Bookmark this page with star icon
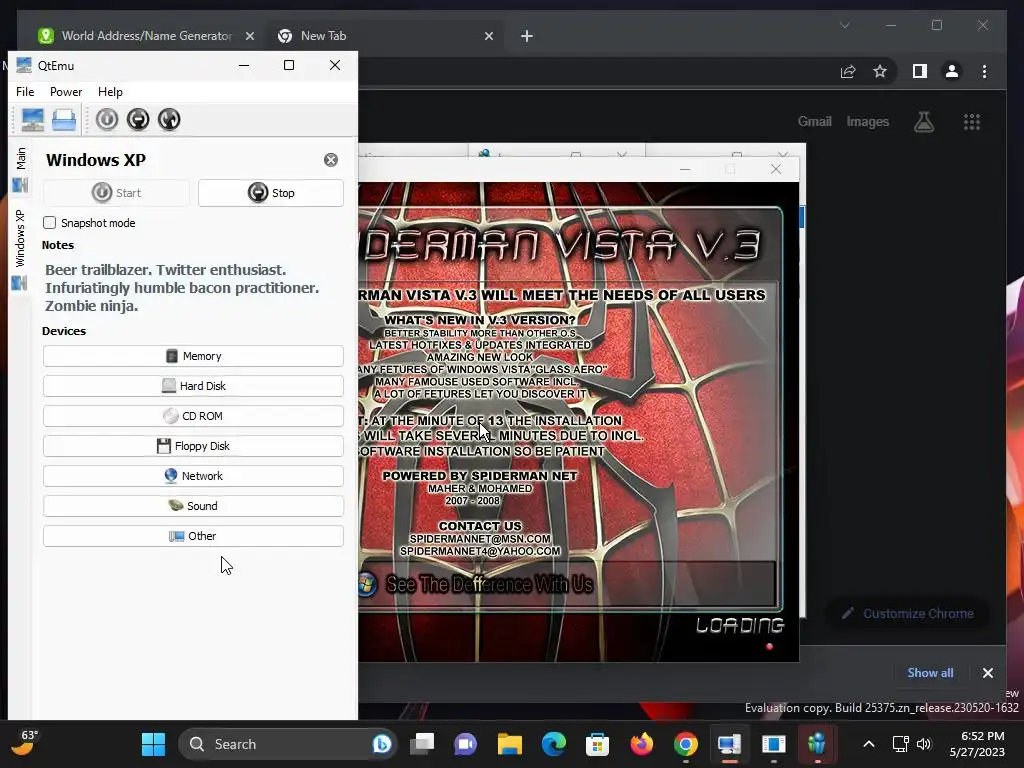Viewport: 1024px width, 768px height. pyautogui.click(x=880, y=71)
